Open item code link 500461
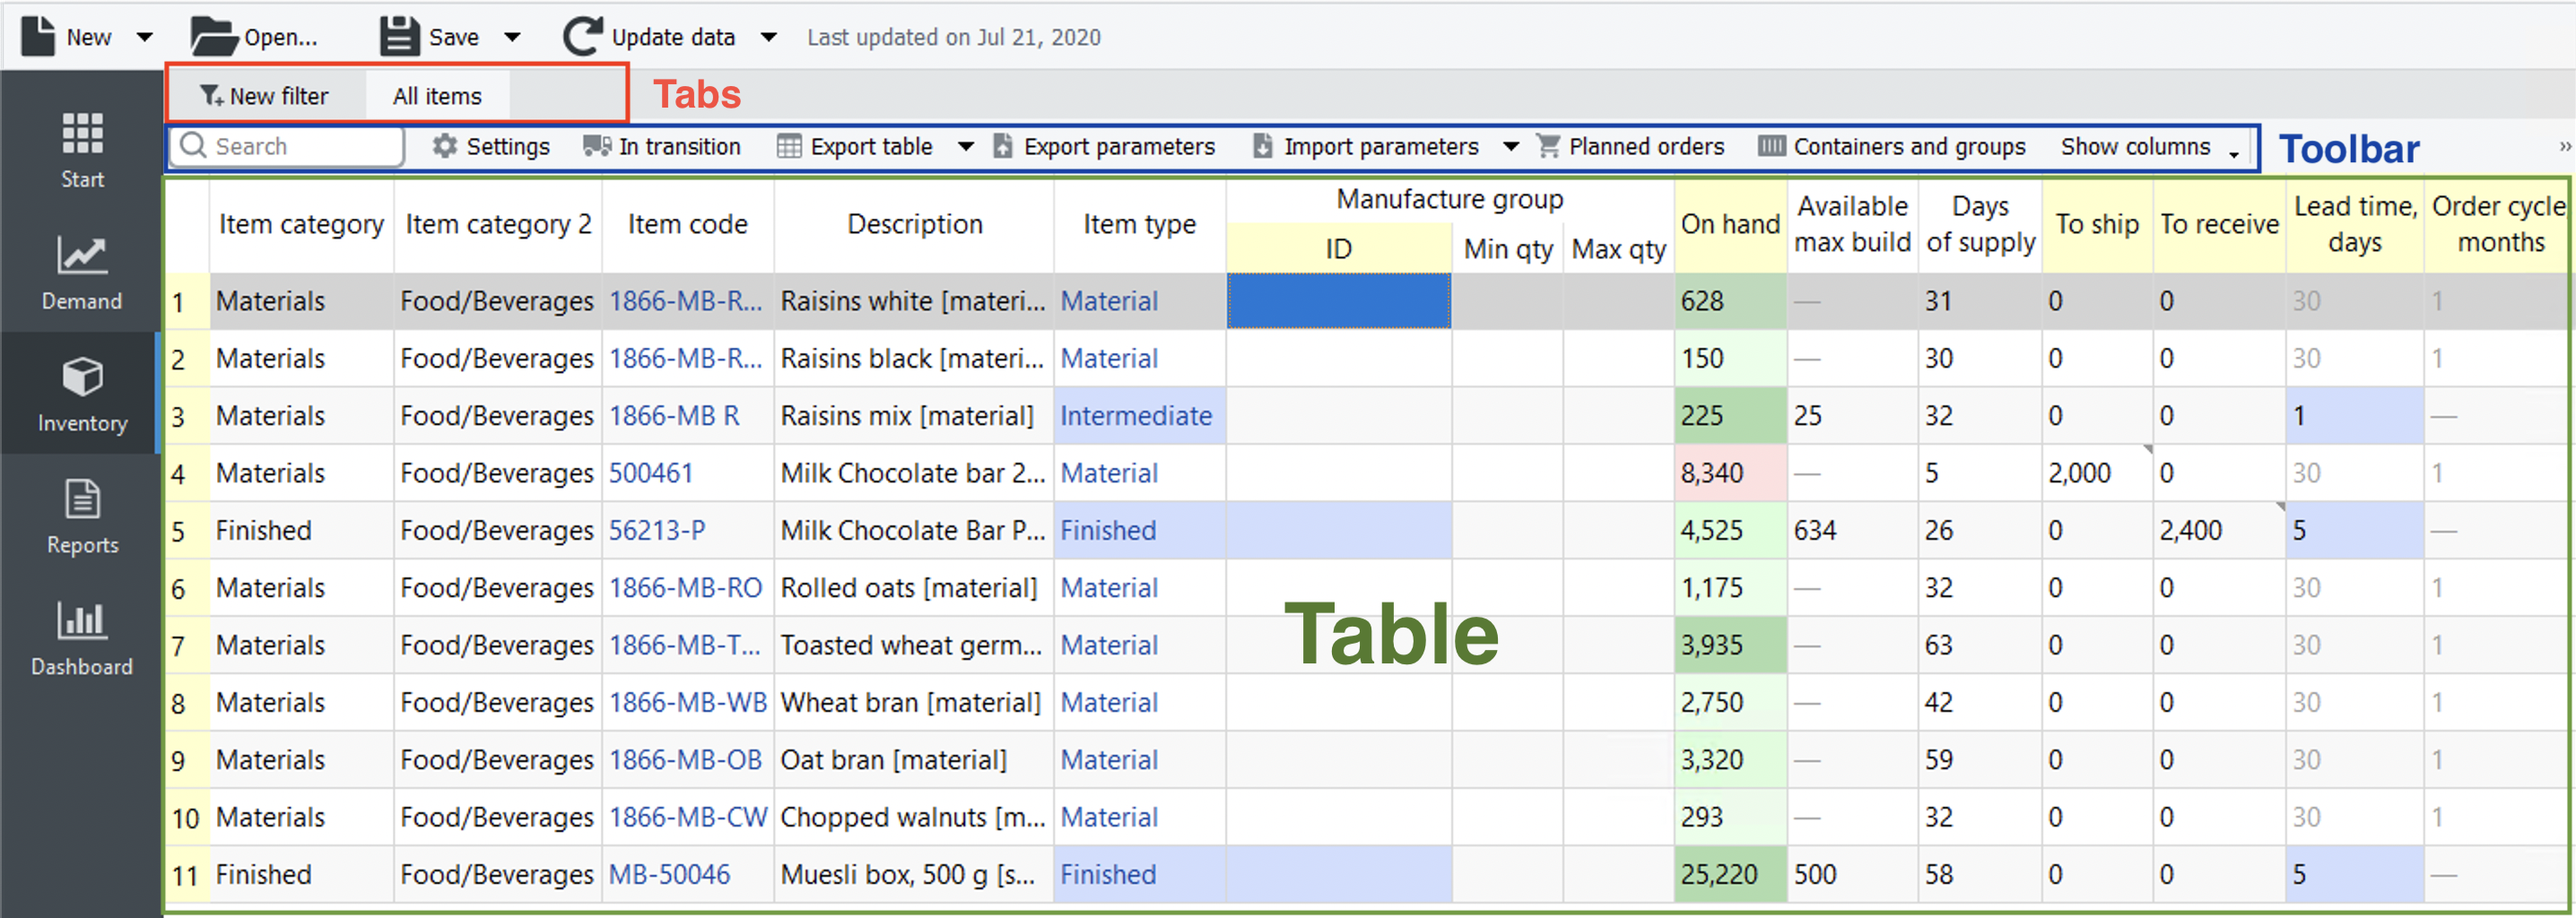The image size is (2576, 918). point(651,473)
